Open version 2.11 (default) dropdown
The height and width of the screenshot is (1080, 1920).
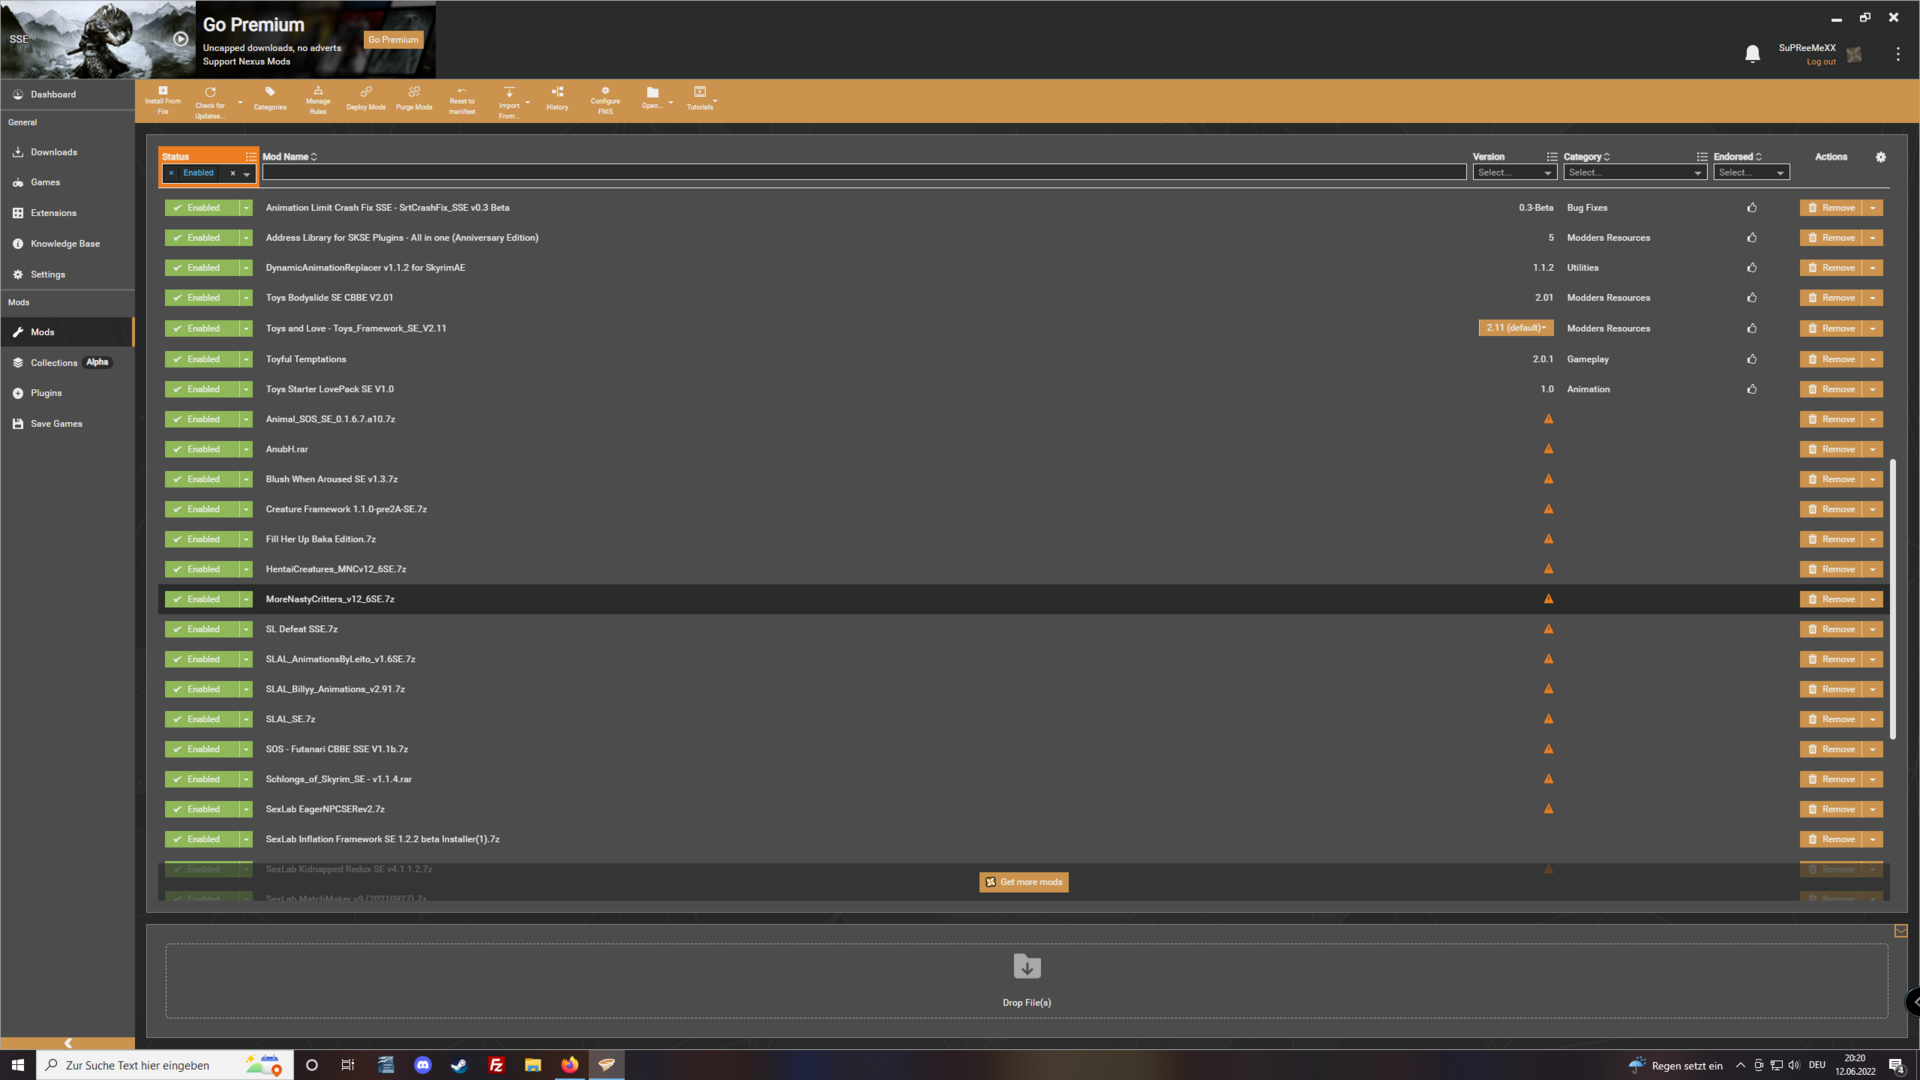click(x=1515, y=328)
